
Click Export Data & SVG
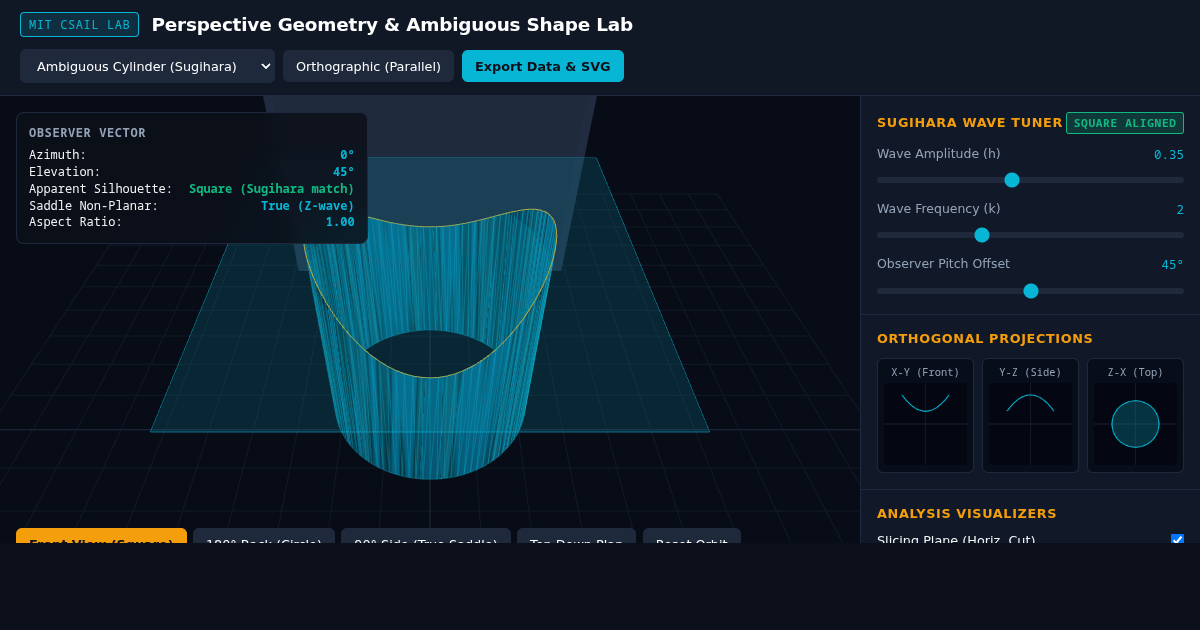[x=543, y=66]
